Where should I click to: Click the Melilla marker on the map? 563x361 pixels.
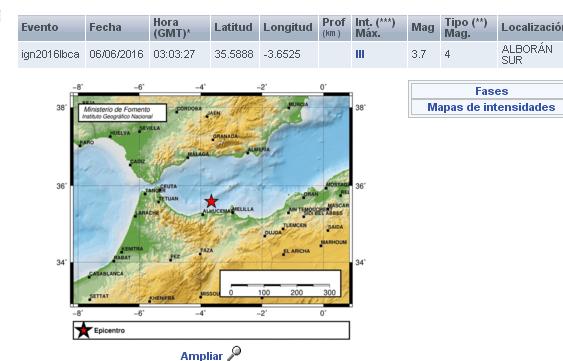point(233,212)
